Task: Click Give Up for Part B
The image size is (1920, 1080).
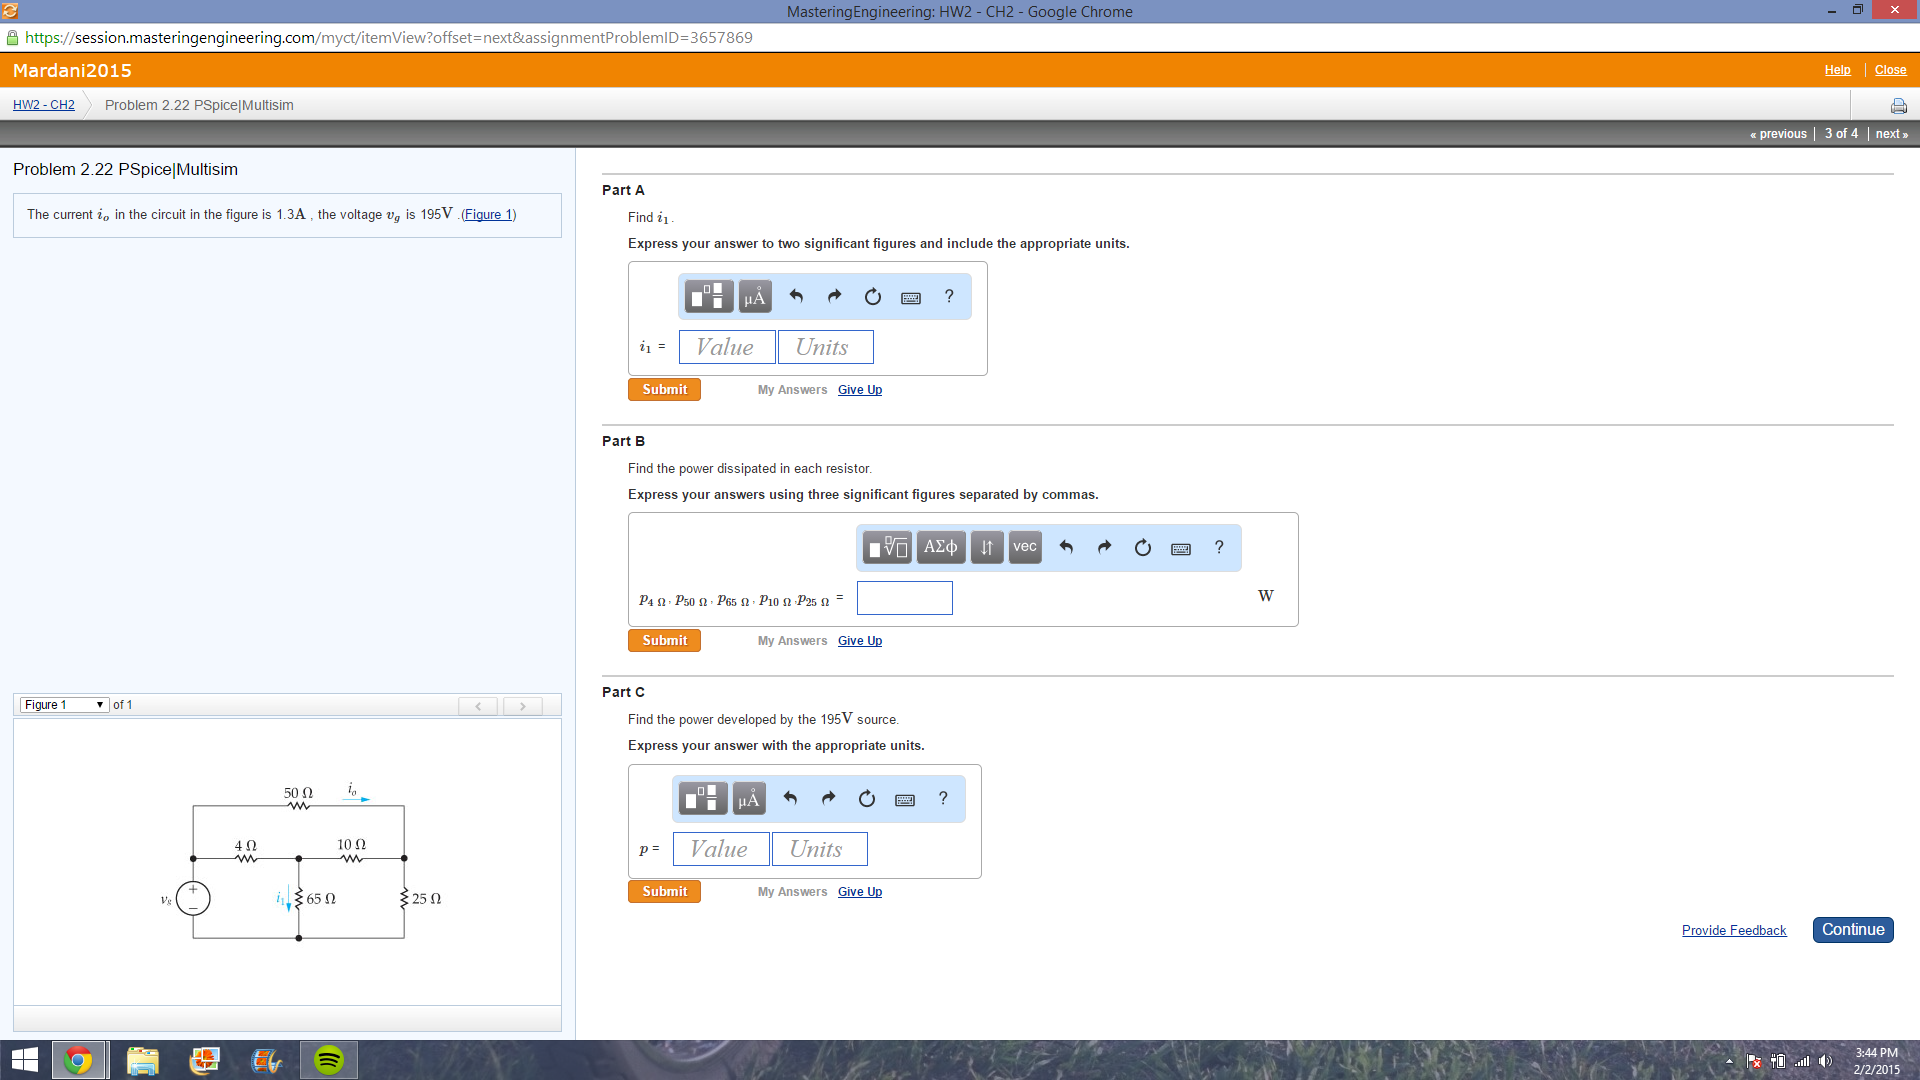Action: click(x=859, y=640)
